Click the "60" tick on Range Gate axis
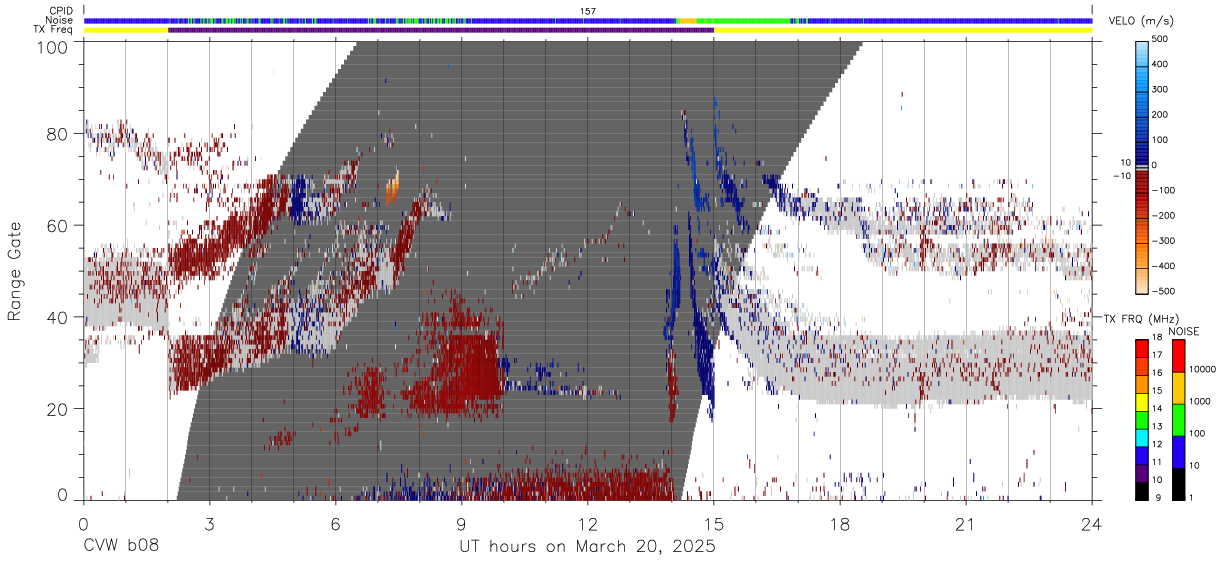The height and width of the screenshot is (567, 1228). [x=58, y=225]
